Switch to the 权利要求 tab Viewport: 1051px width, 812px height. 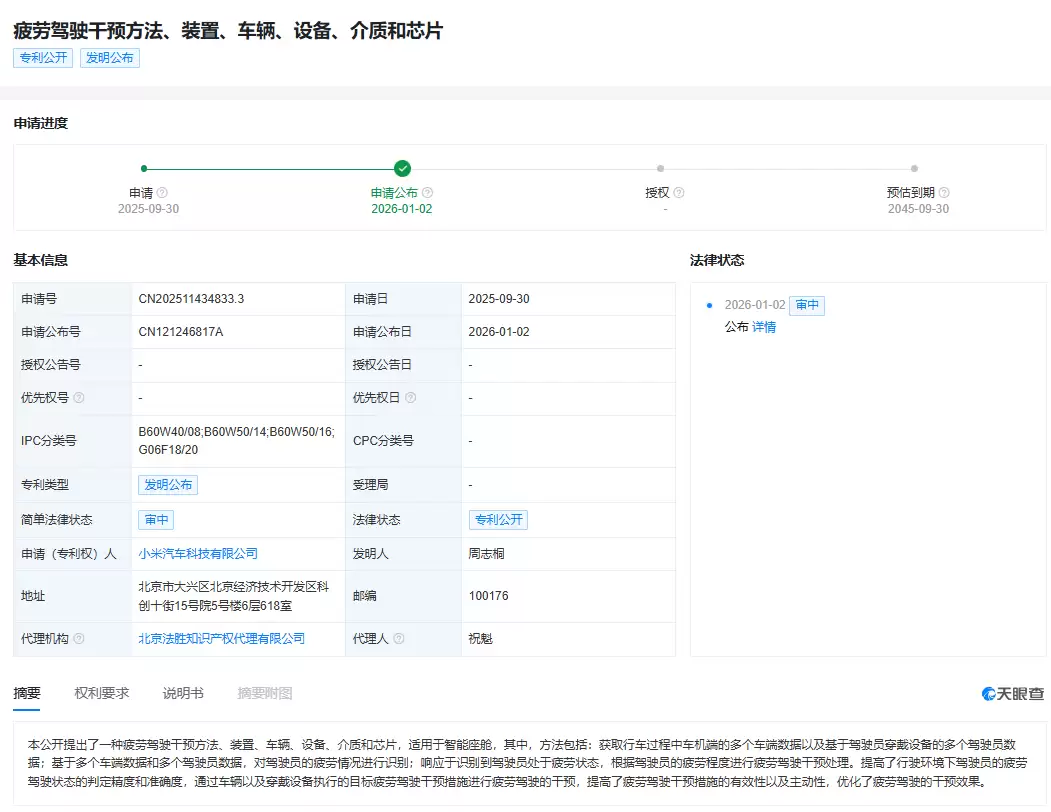[x=100, y=691]
